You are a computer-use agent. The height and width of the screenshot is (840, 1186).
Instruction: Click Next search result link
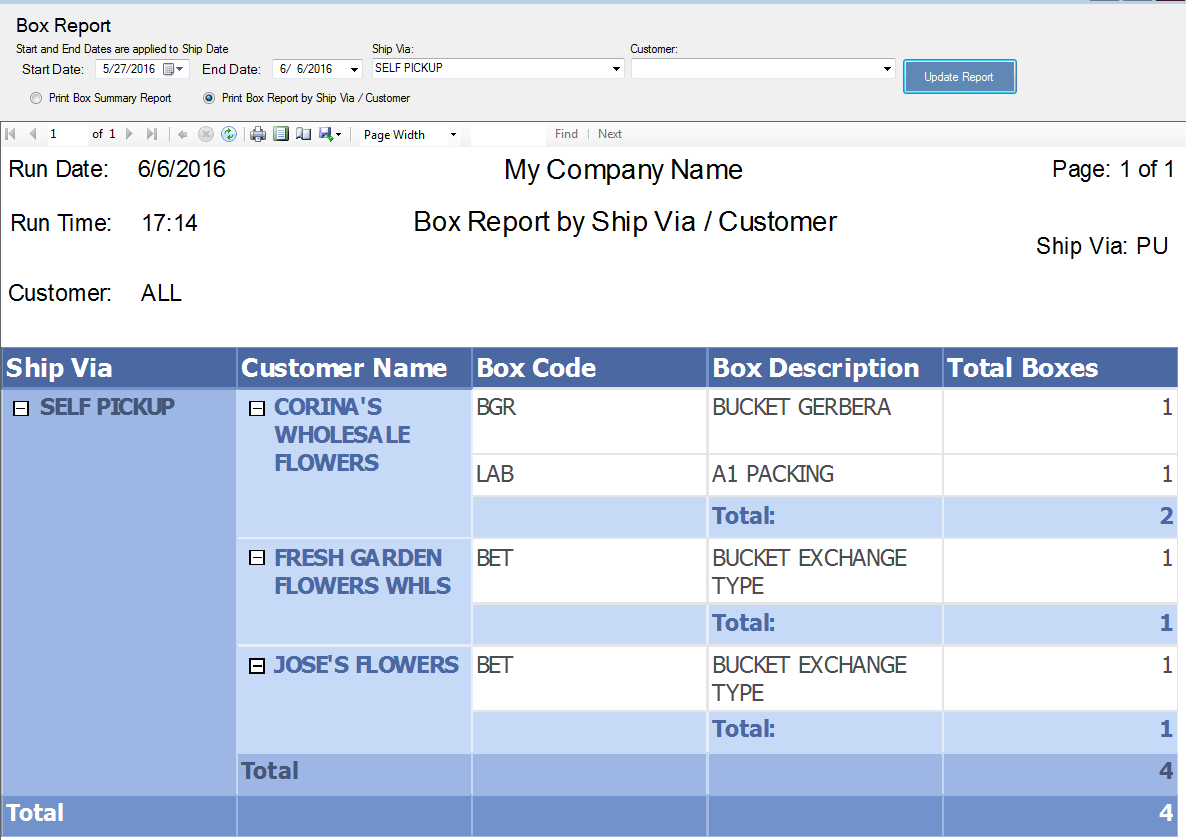pyautogui.click(x=610, y=134)
